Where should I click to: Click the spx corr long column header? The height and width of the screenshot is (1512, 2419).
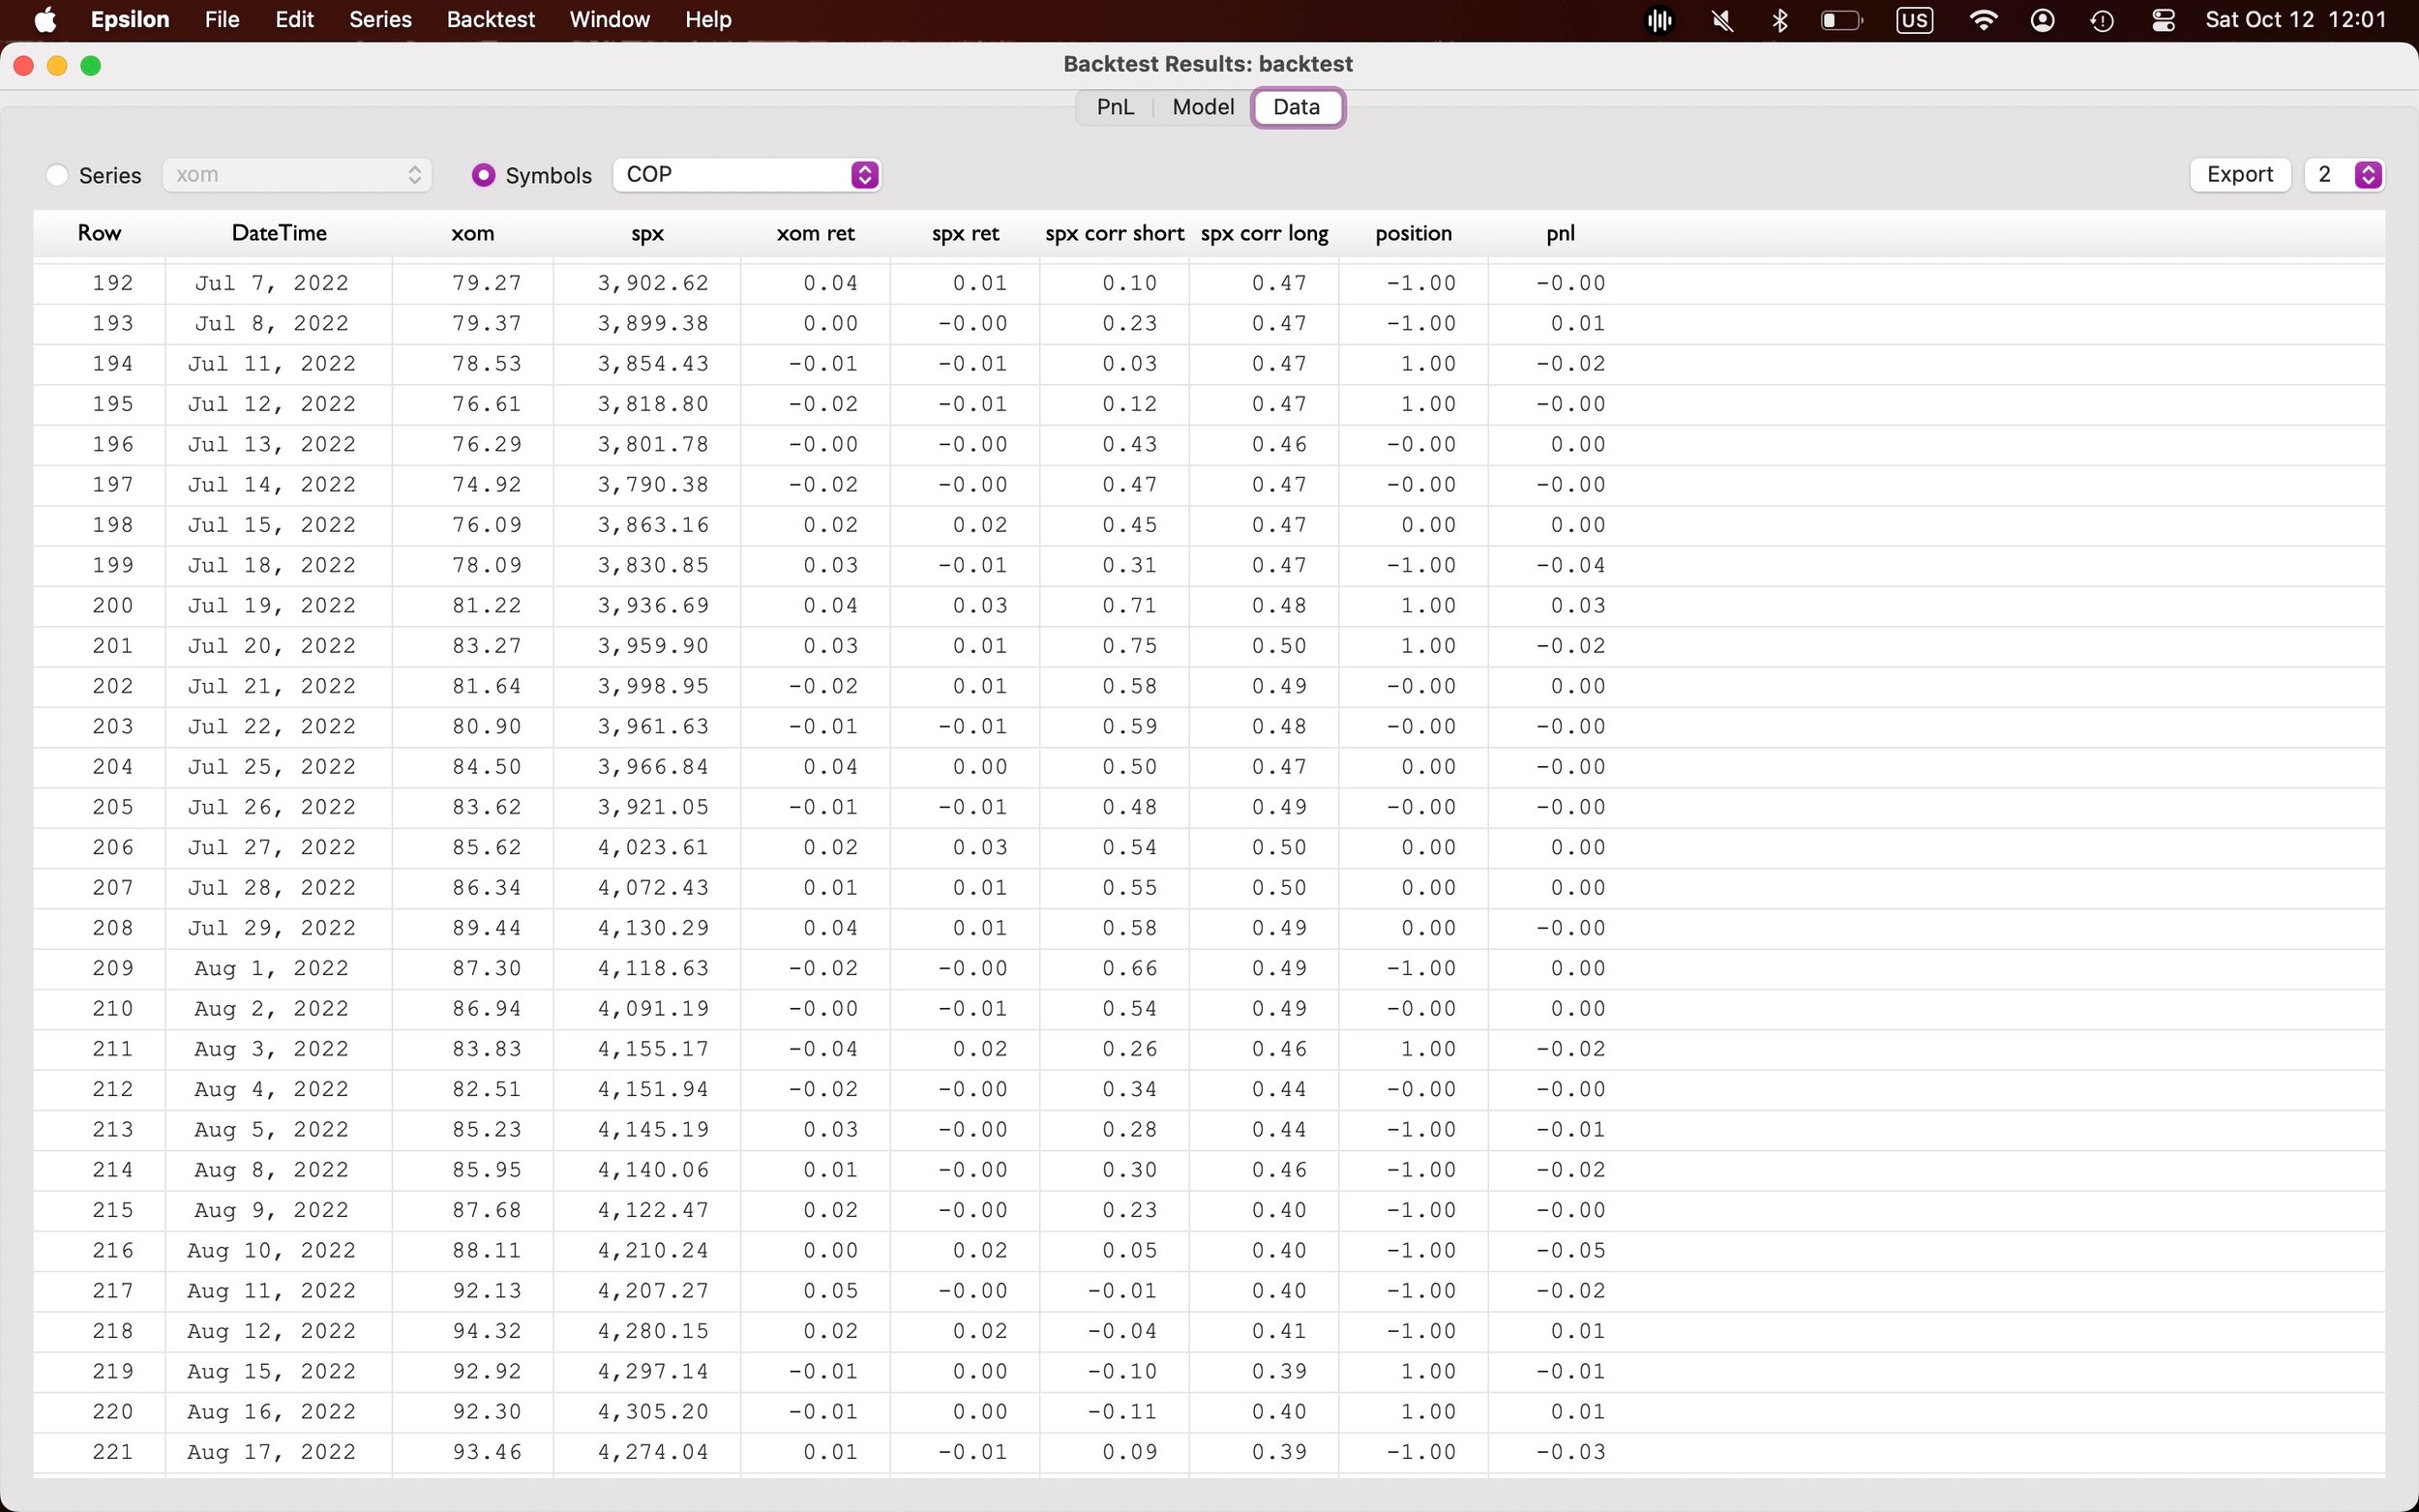(x=1264, y=233)
